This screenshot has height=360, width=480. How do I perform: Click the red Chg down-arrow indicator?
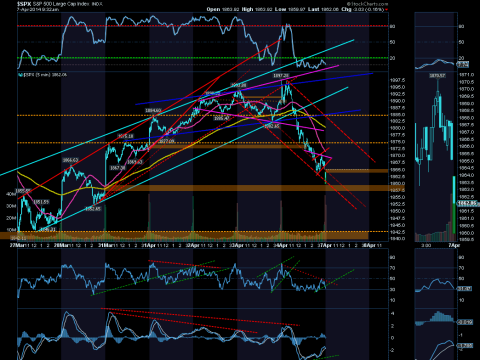pos(386,9)
